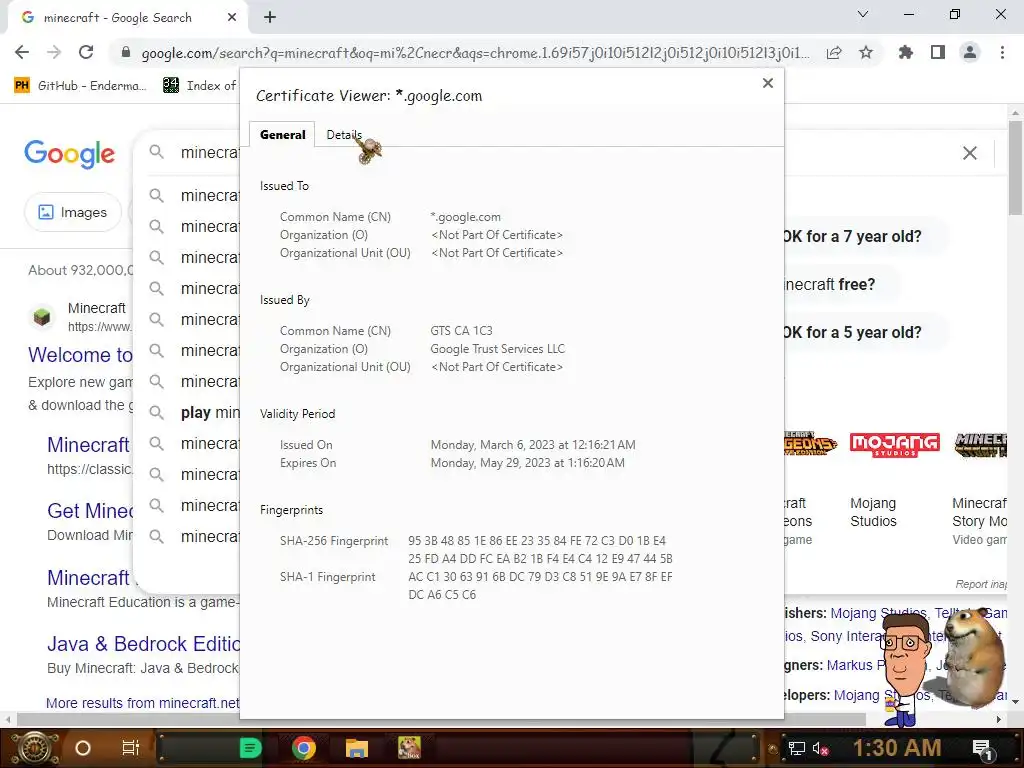The height and width of the screenshot is (768, 1024).
Task: Click the Markus Persson developer link
Action: (857, 665)
